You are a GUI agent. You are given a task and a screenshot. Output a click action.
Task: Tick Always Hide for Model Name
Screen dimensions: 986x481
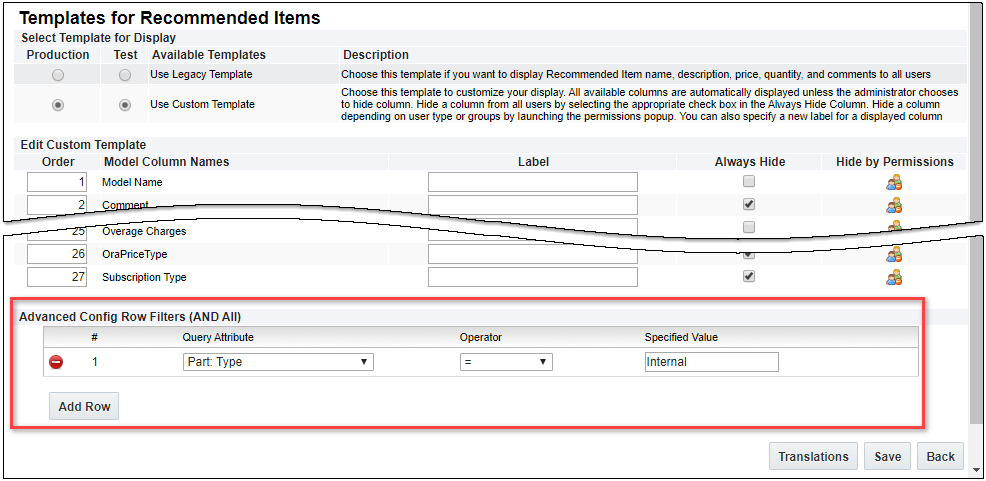click(x=749, y=182)
